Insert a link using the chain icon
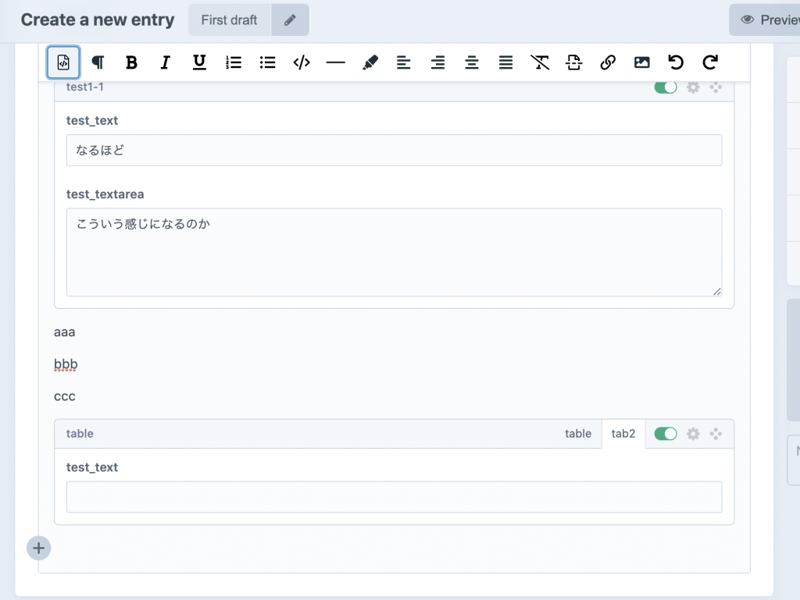 [607, 62]
